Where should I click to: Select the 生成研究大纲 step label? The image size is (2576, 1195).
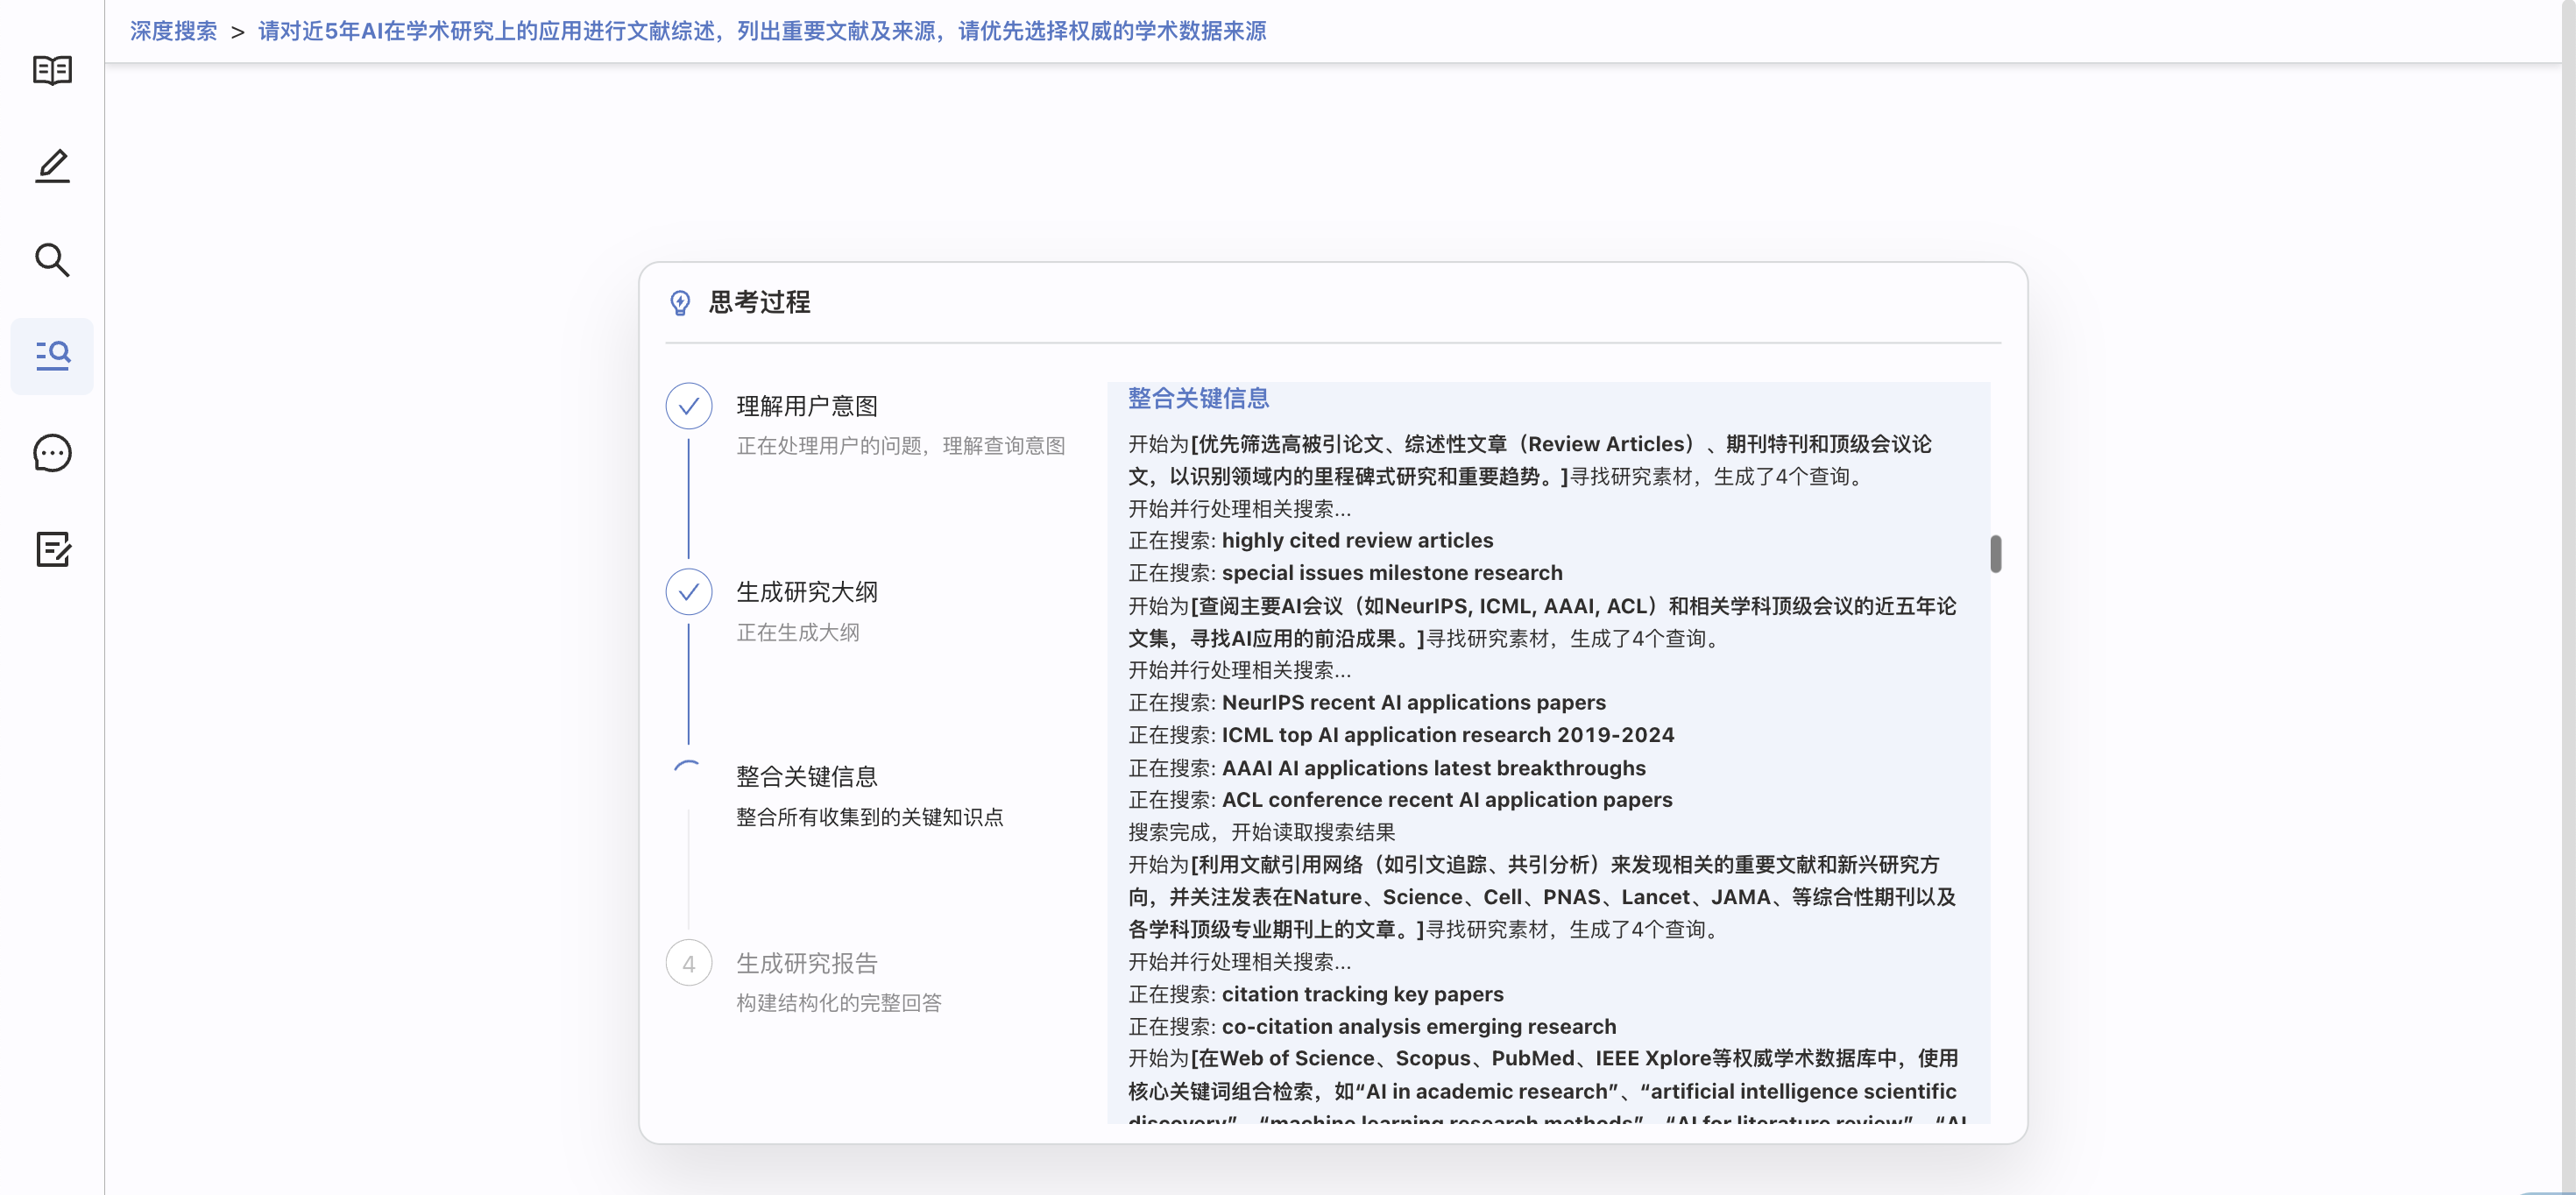click(x=807, y=592)
